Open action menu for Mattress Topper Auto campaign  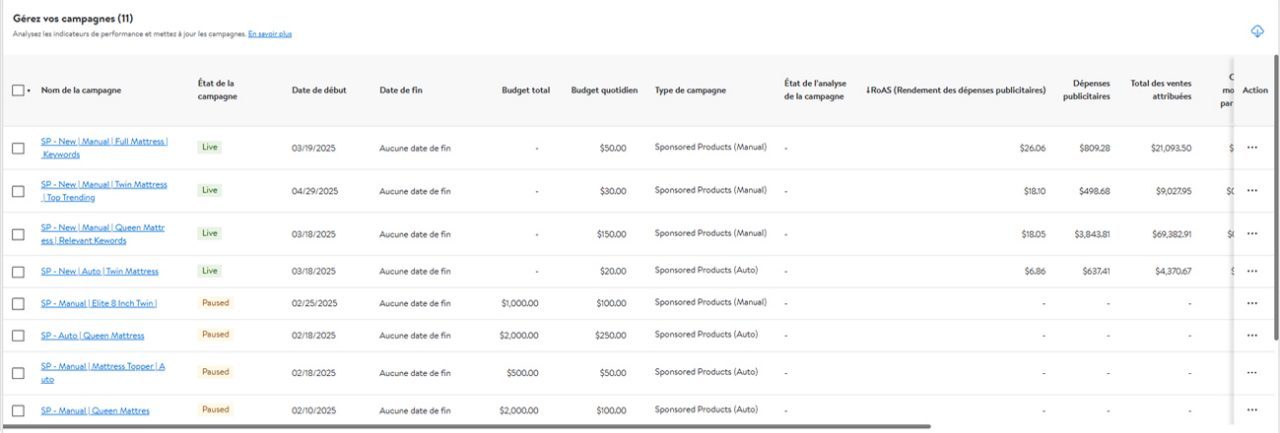[x=1252, y=372]
